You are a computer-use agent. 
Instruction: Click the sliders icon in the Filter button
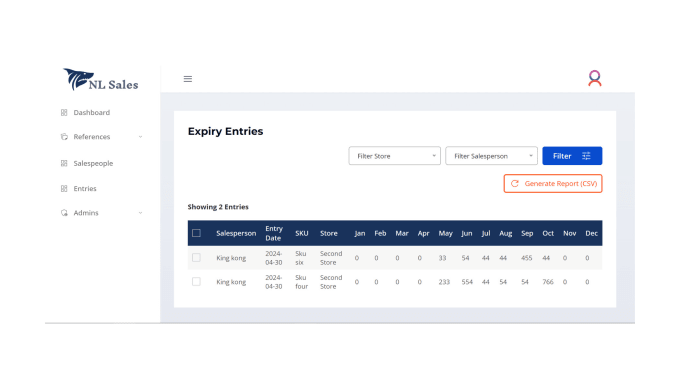click(586, 156)
